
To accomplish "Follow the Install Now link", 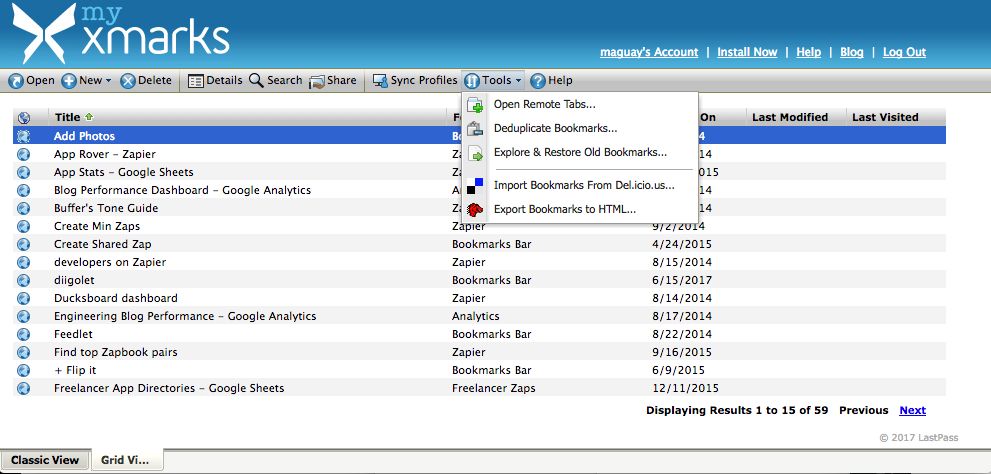I will coord(747,52).
